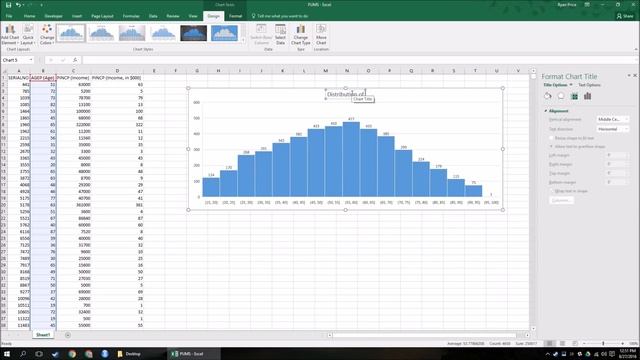The height and width of the screenshot is (360, 640).
Task: Open the format pane options arrow
Action: [629, 76]
